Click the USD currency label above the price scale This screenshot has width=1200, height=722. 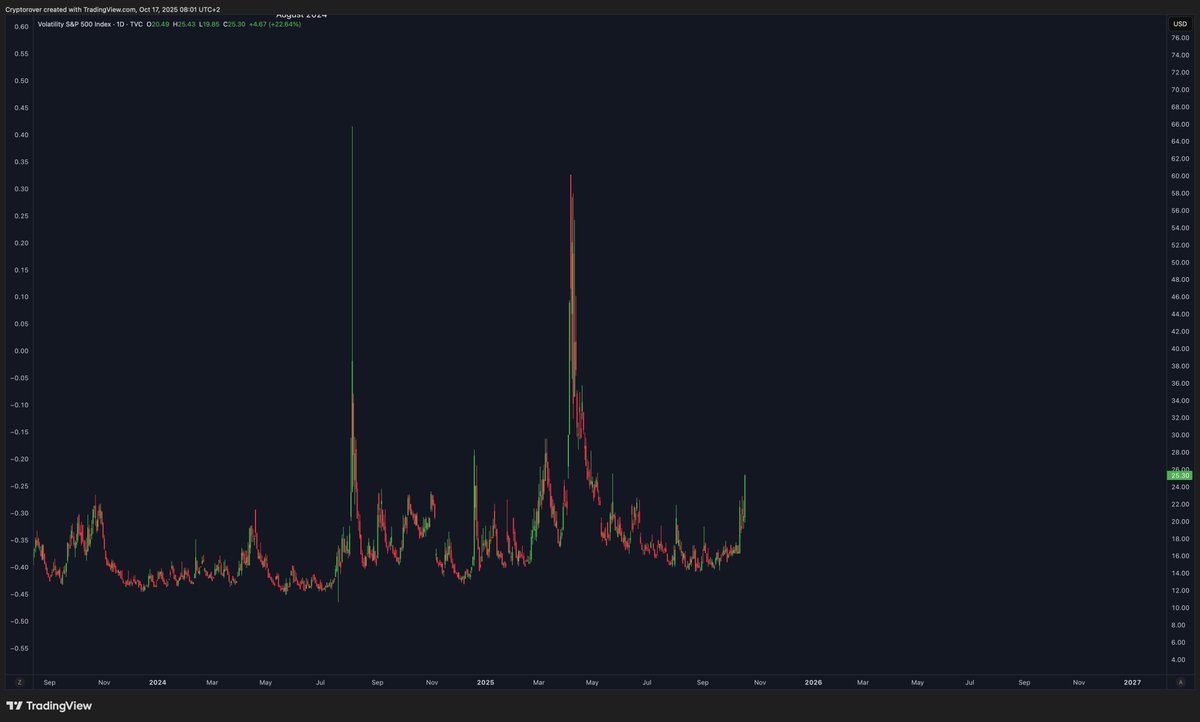tap(1179, 22)
